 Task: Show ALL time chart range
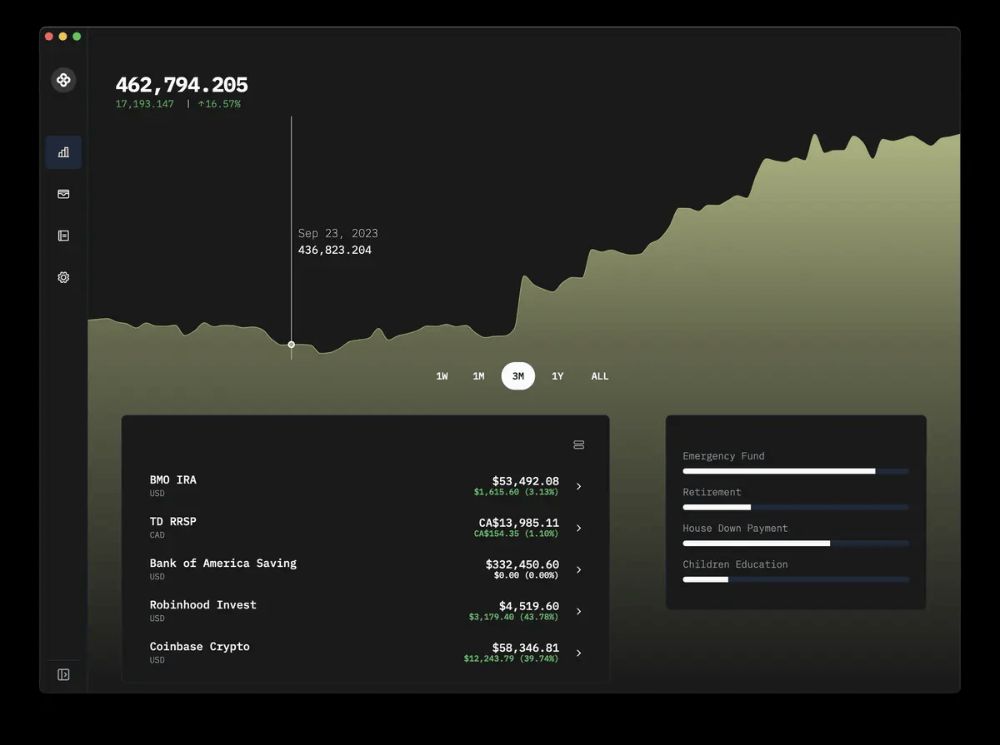(599, 376)
